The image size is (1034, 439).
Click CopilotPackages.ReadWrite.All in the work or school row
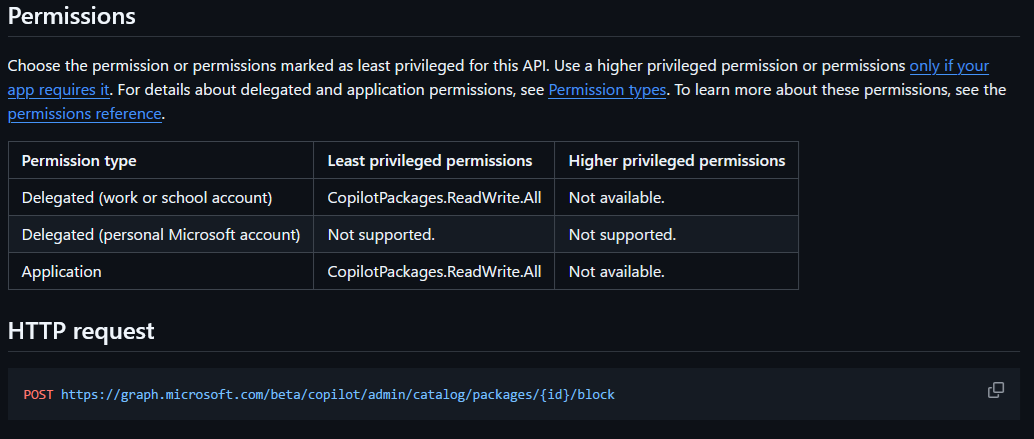coord(435,198)
